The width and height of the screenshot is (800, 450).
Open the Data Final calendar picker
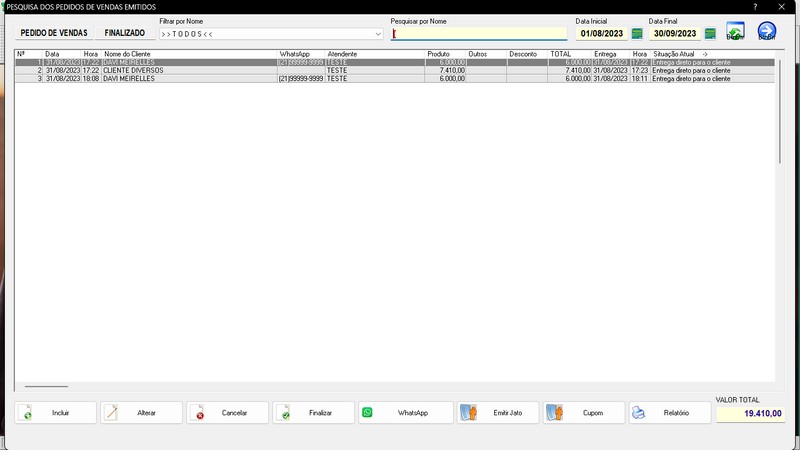pyautogui.click(x=710, y=34)
